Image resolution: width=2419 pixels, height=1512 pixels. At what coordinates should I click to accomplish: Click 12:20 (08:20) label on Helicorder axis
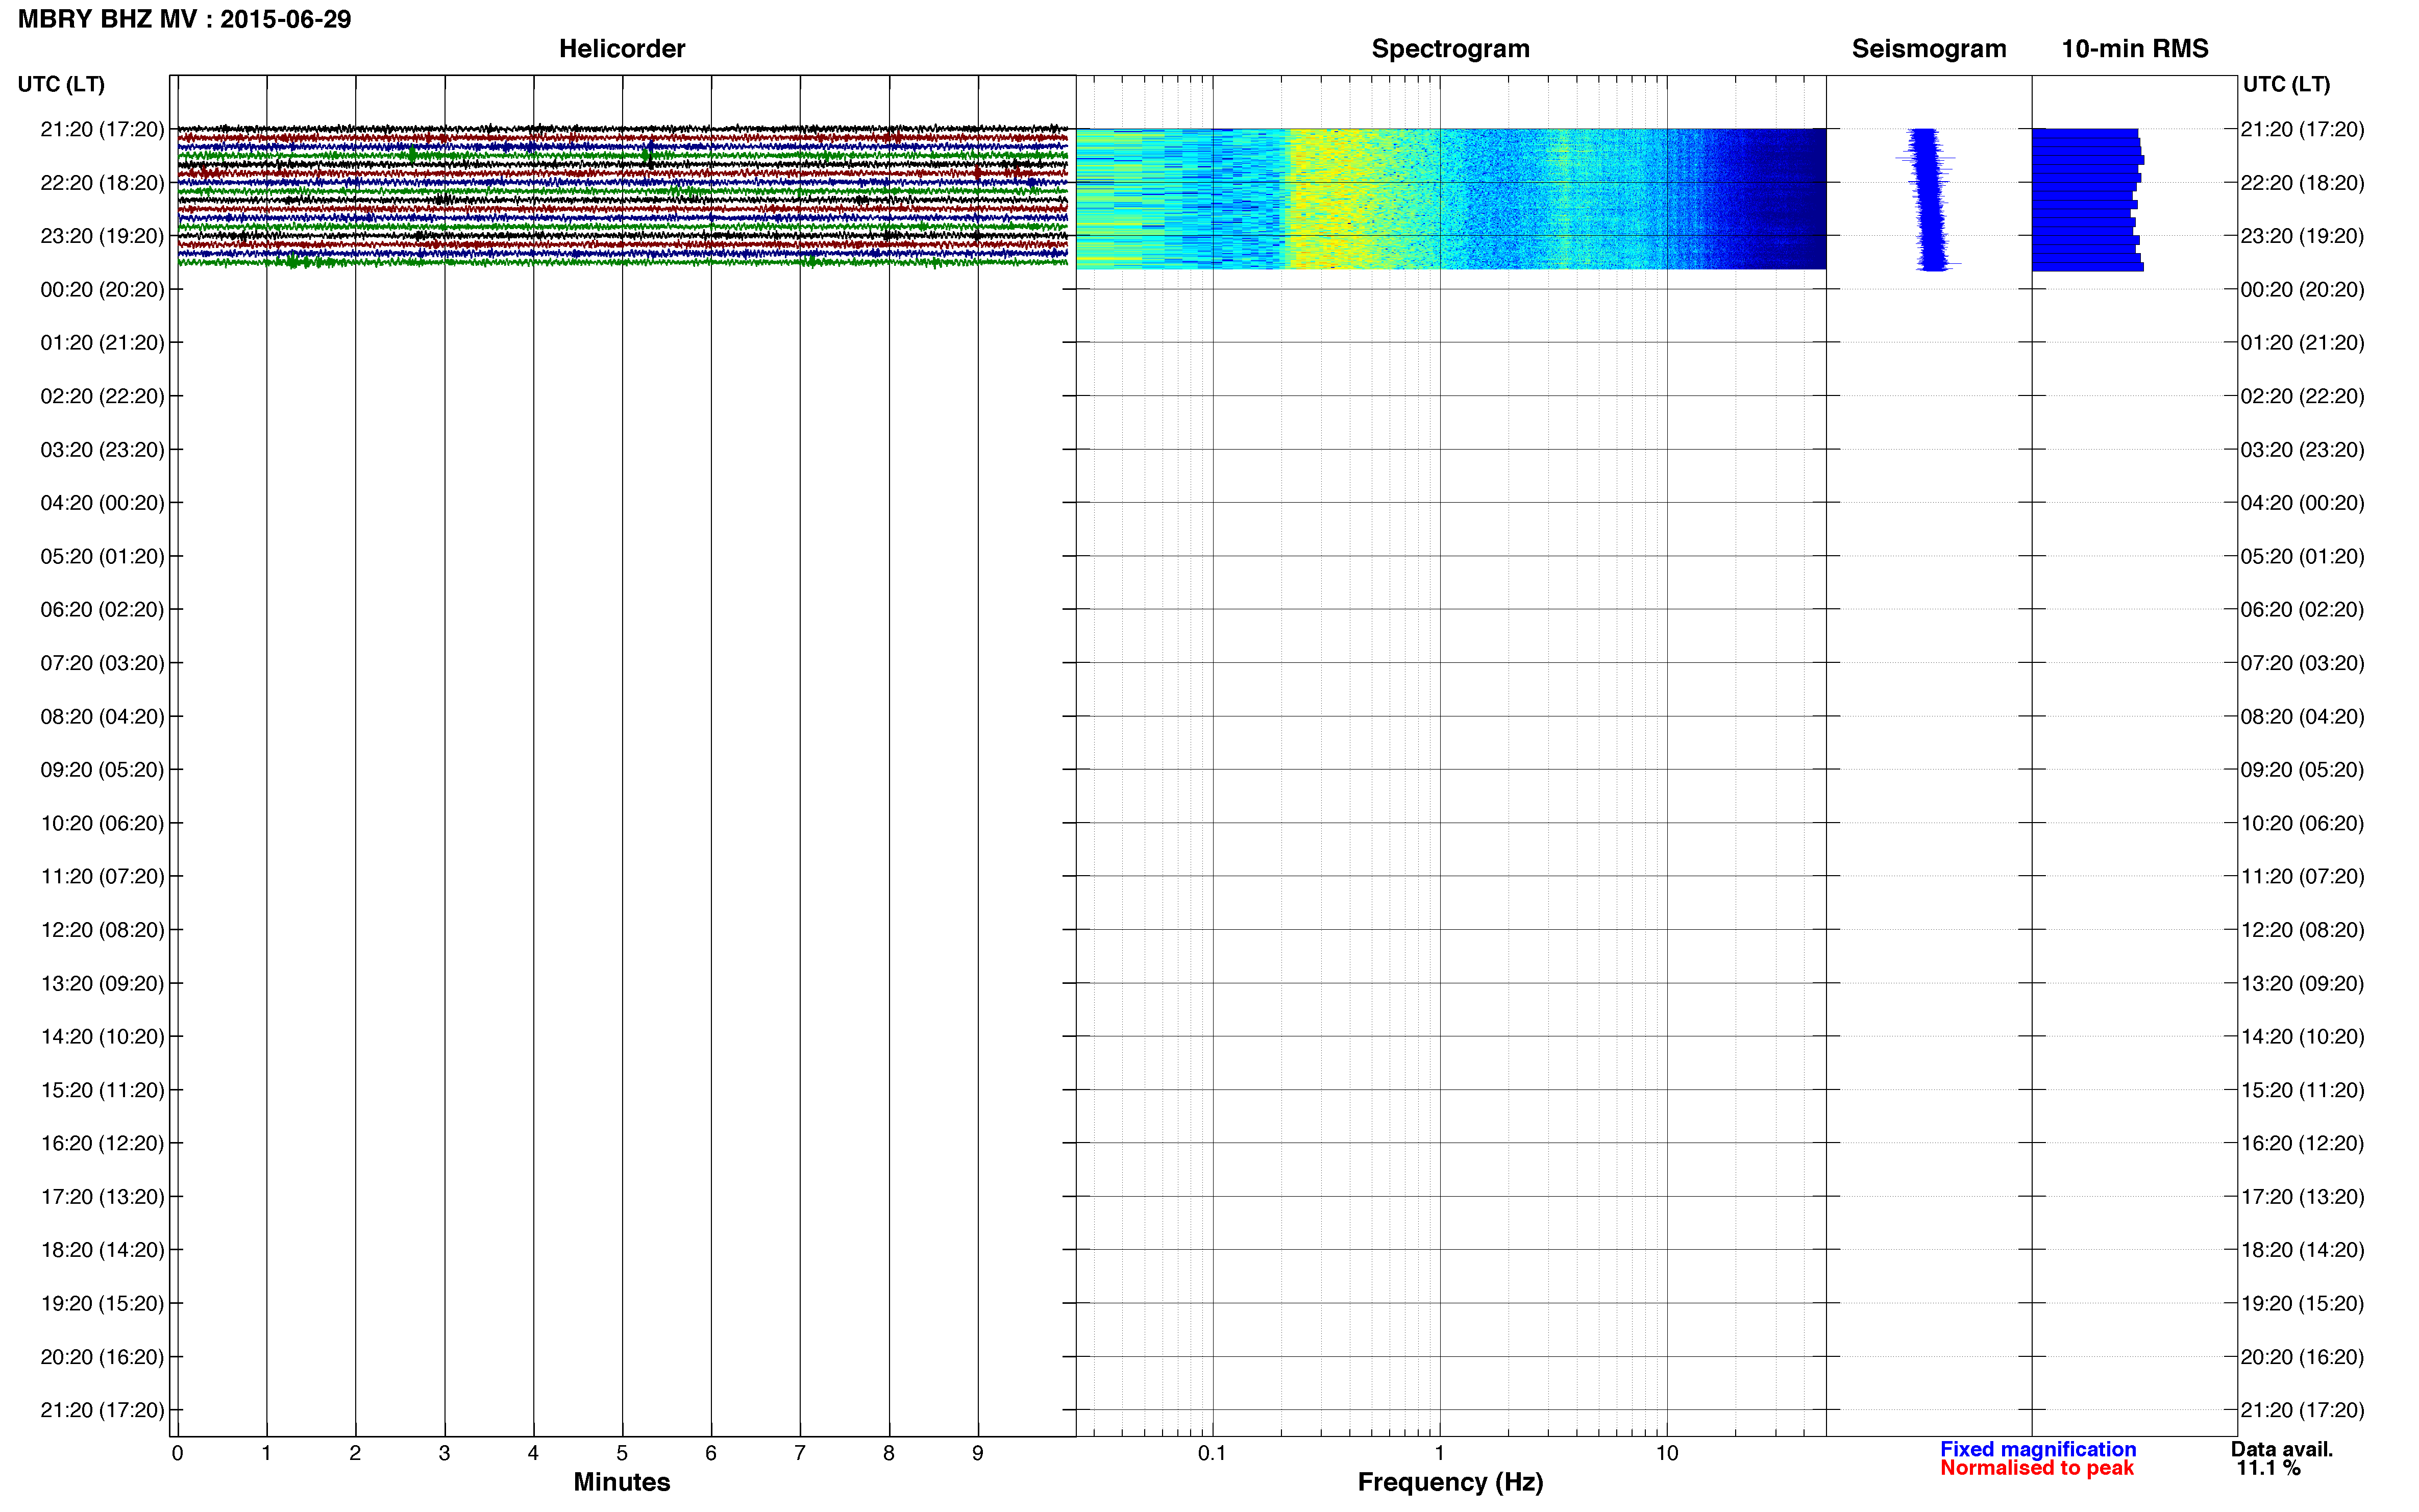102,930
